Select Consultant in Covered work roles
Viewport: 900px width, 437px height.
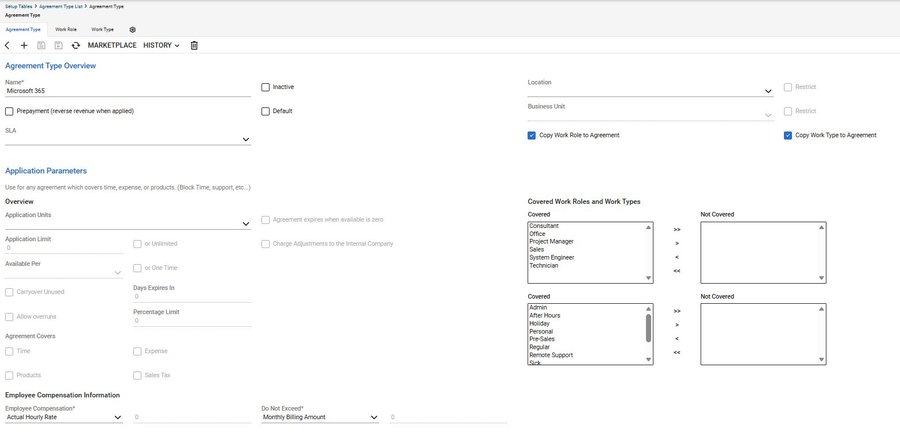coord(544,226)
